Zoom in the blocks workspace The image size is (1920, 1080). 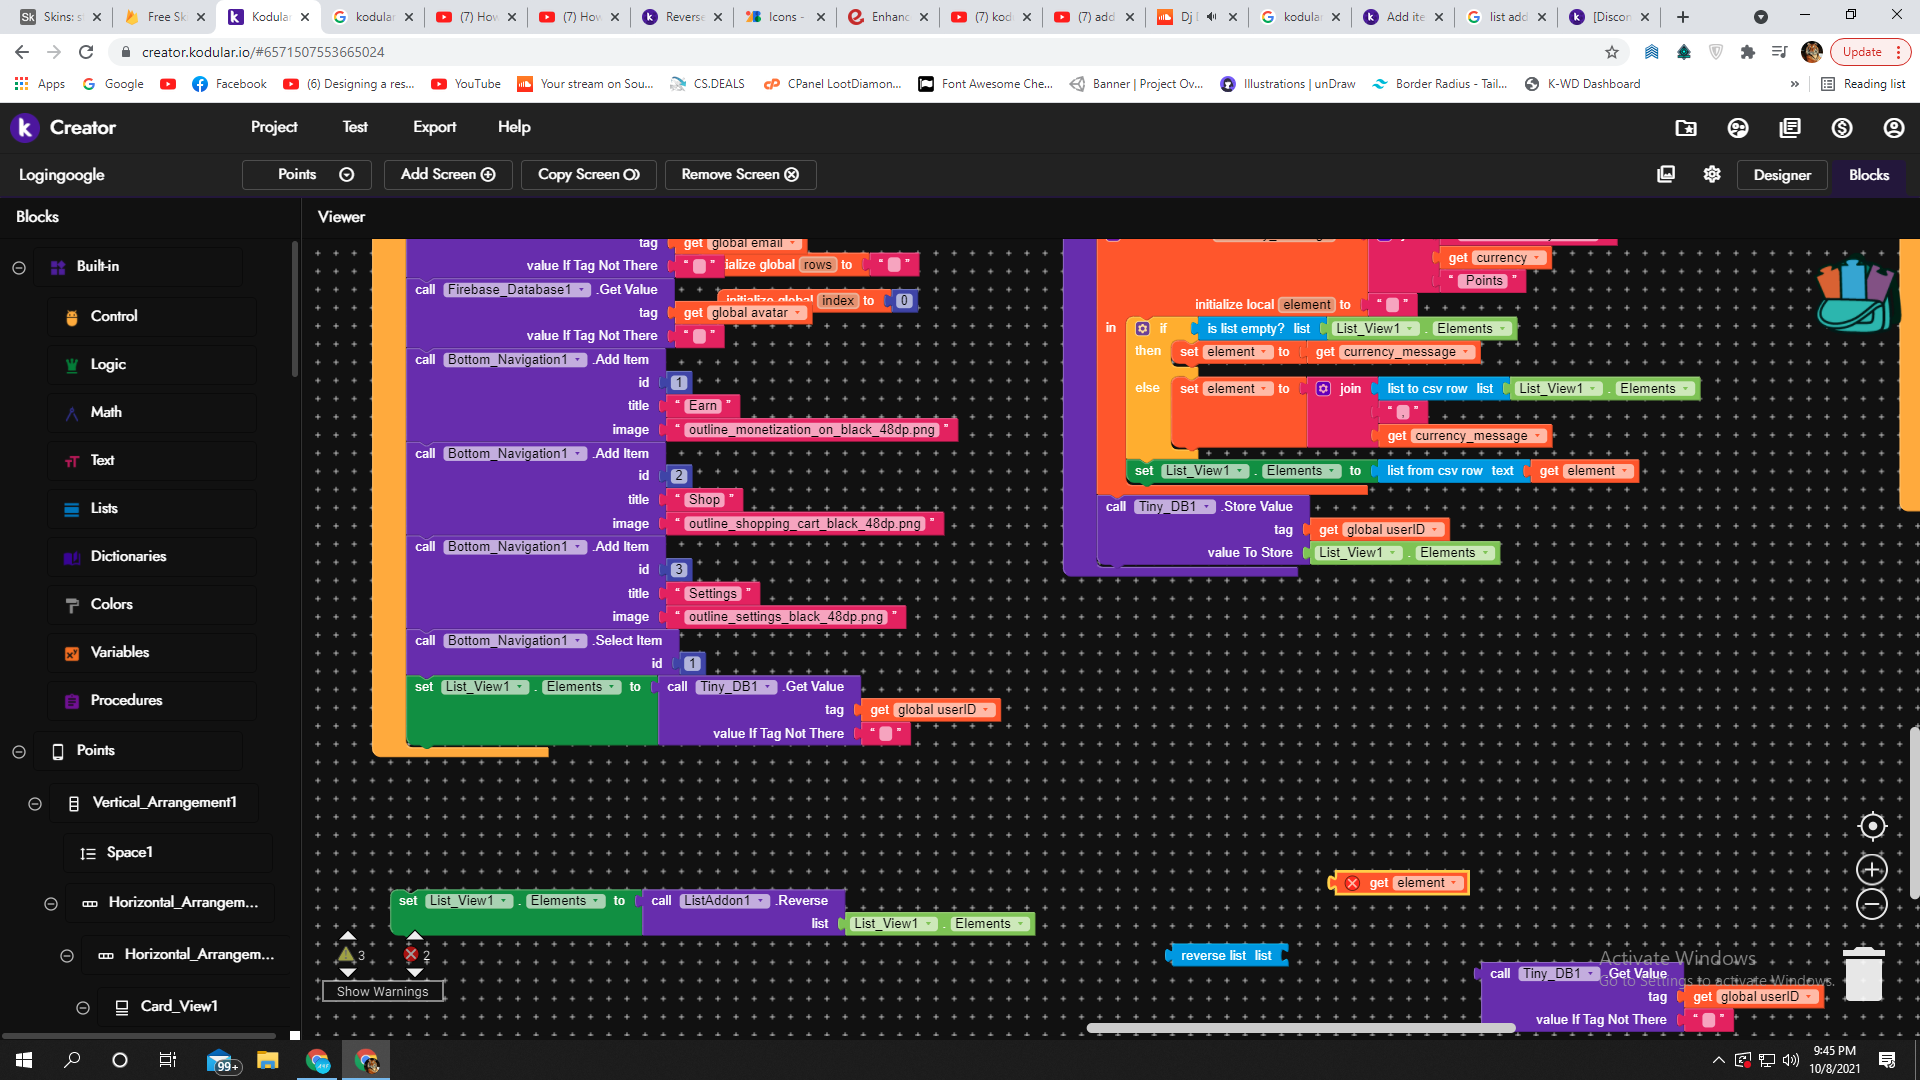tap(1872, 869)
